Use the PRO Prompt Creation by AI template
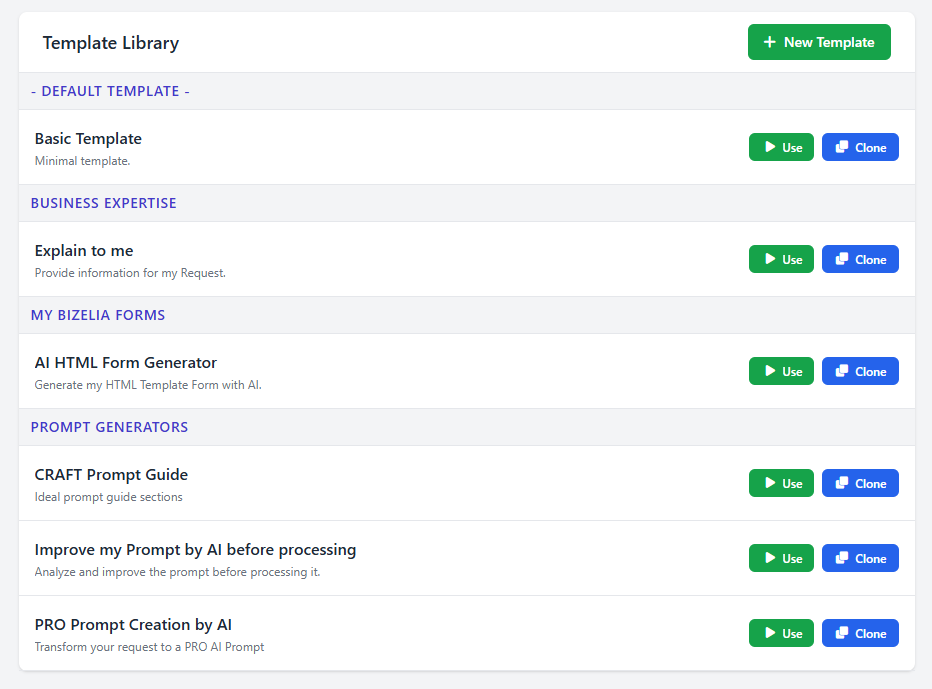 point(781,633)
